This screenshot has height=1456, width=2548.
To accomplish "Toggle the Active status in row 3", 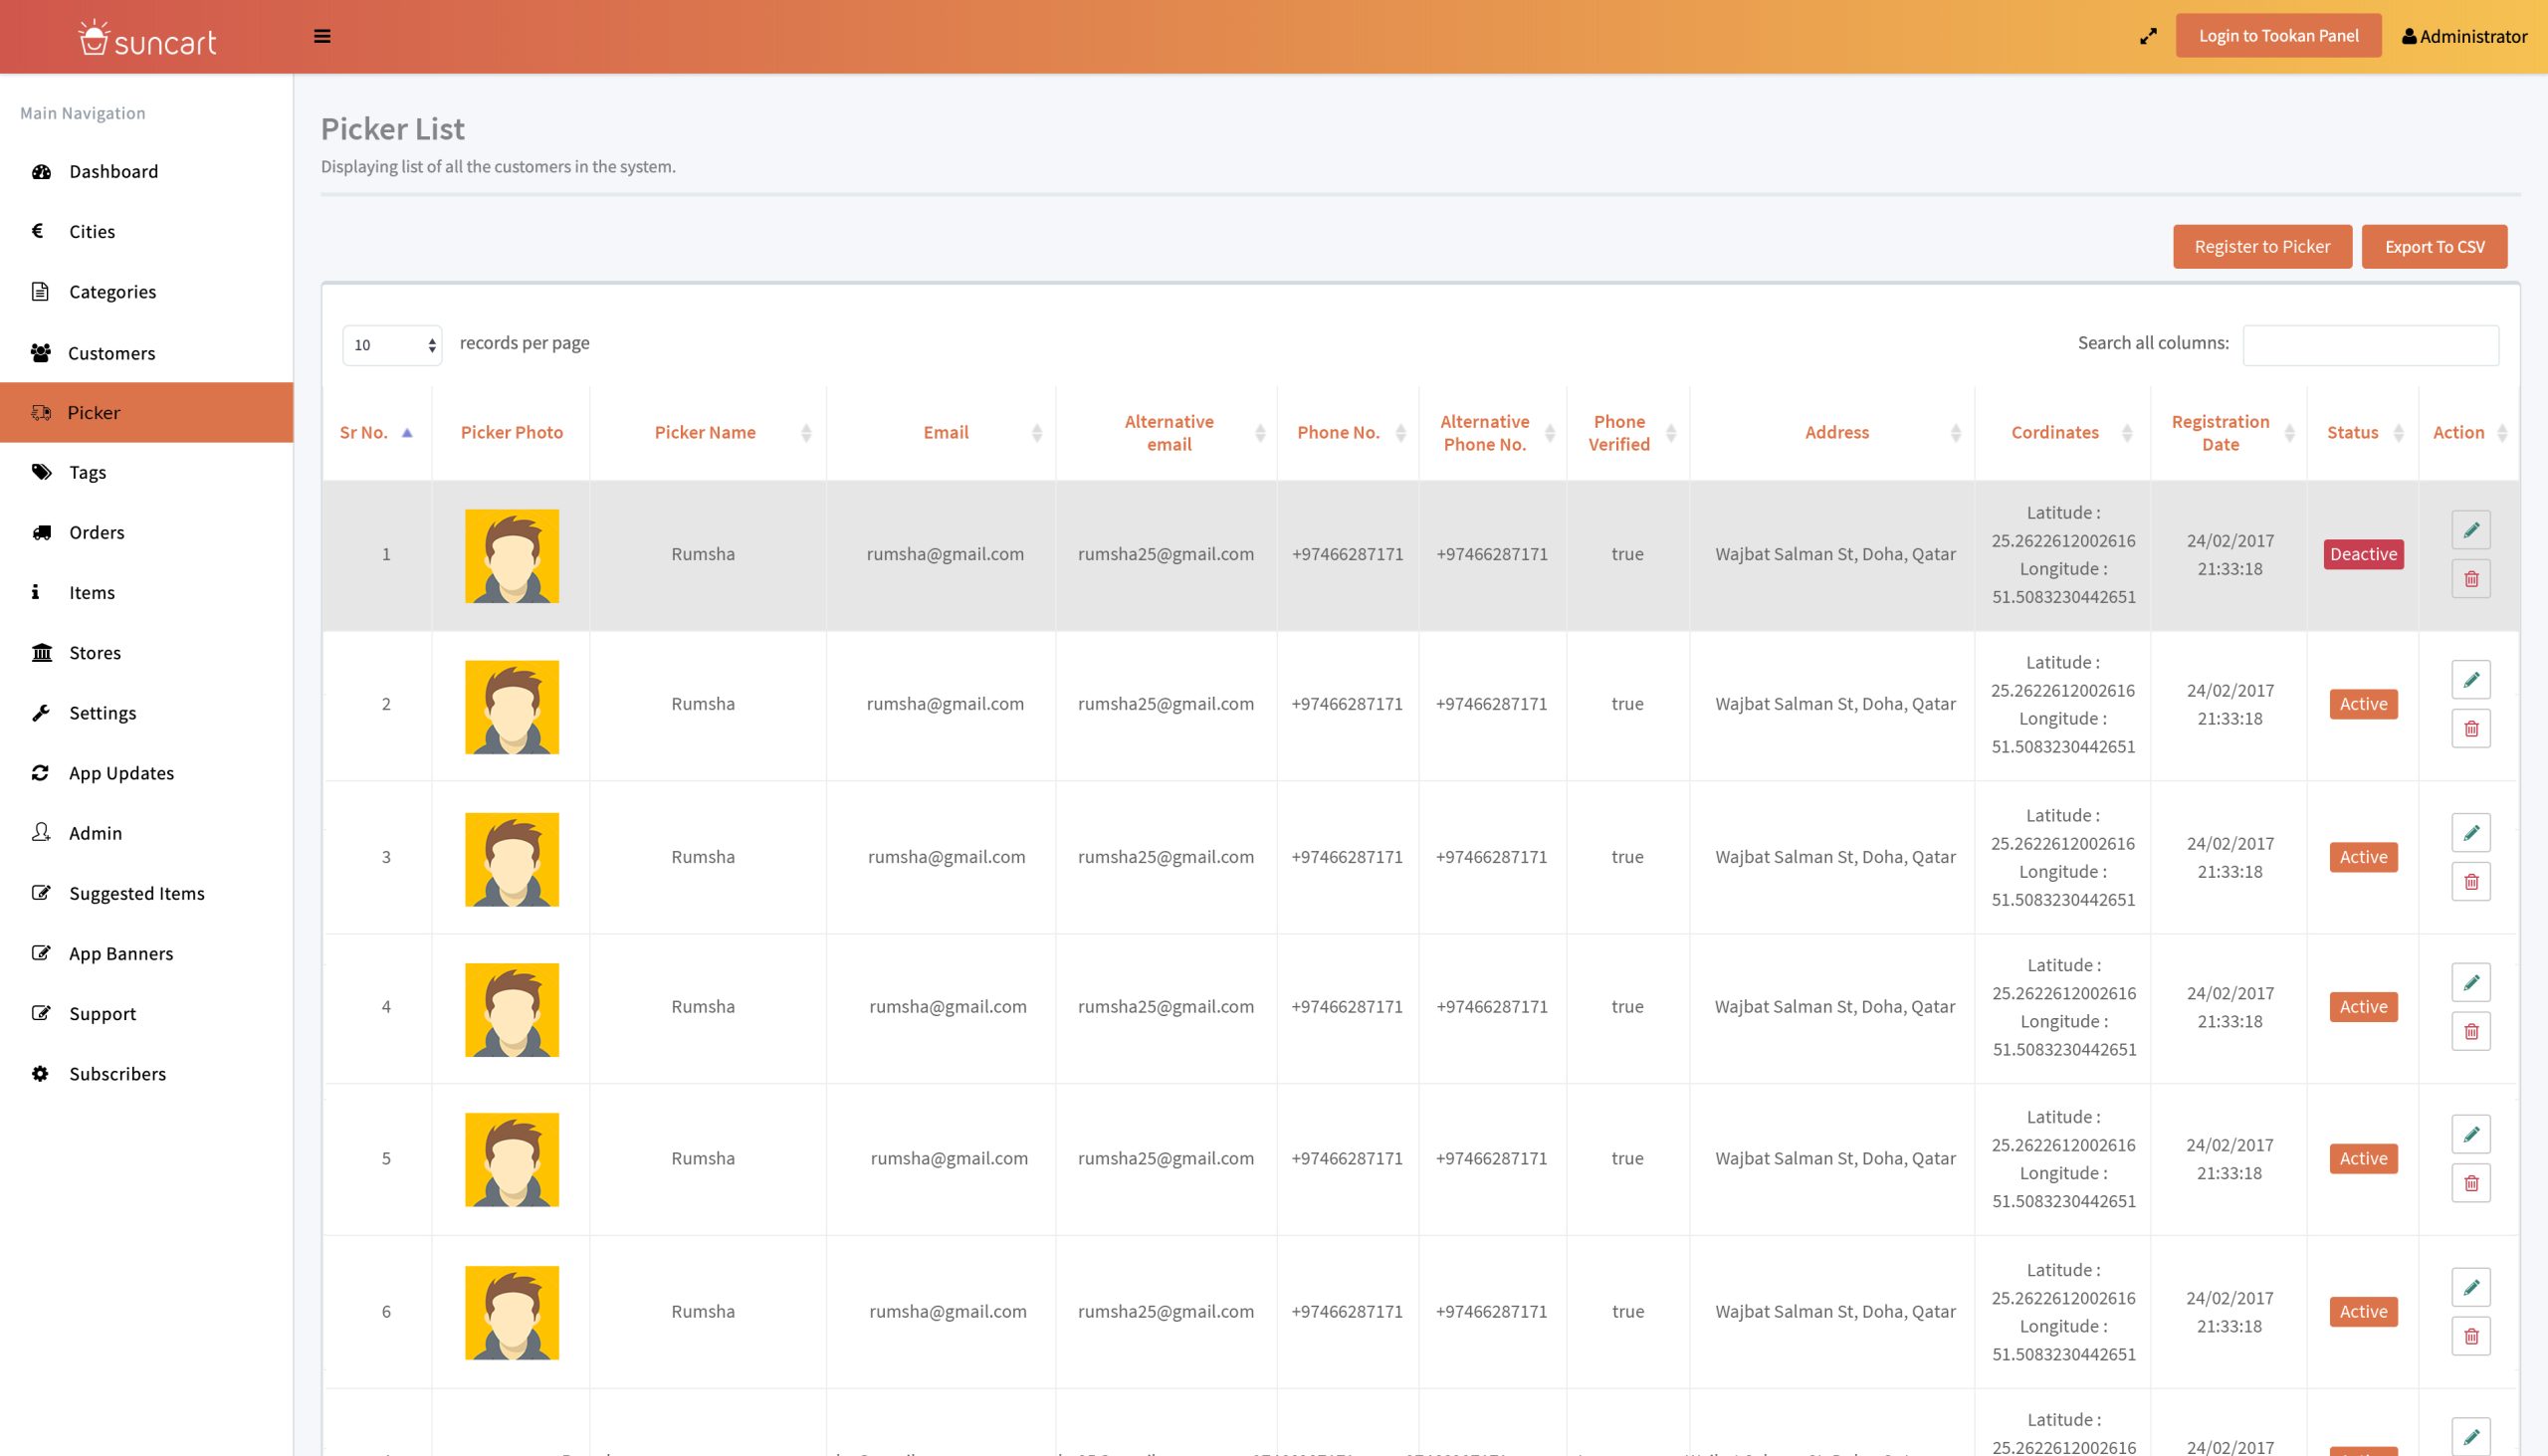I will click(x=2363, y=857).
